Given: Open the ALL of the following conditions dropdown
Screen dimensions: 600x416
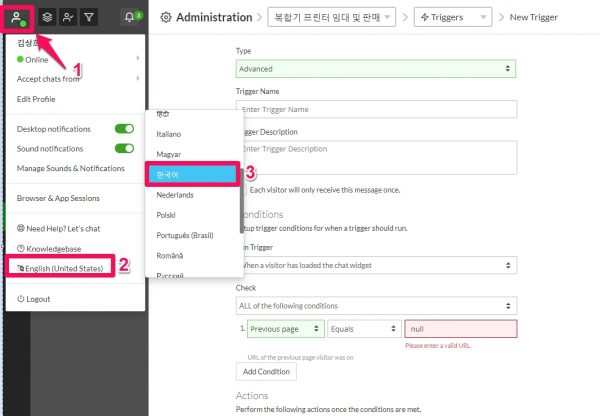Looking at the screenshot, I should 376,306.
